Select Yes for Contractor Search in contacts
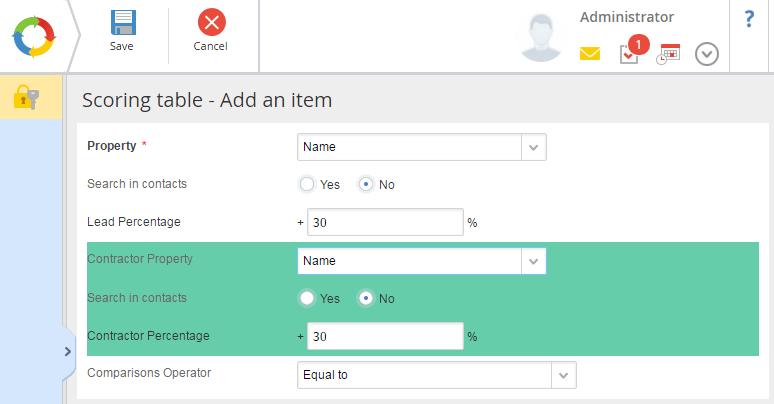This screenshot has height=404, width=774. click(307, 298)
